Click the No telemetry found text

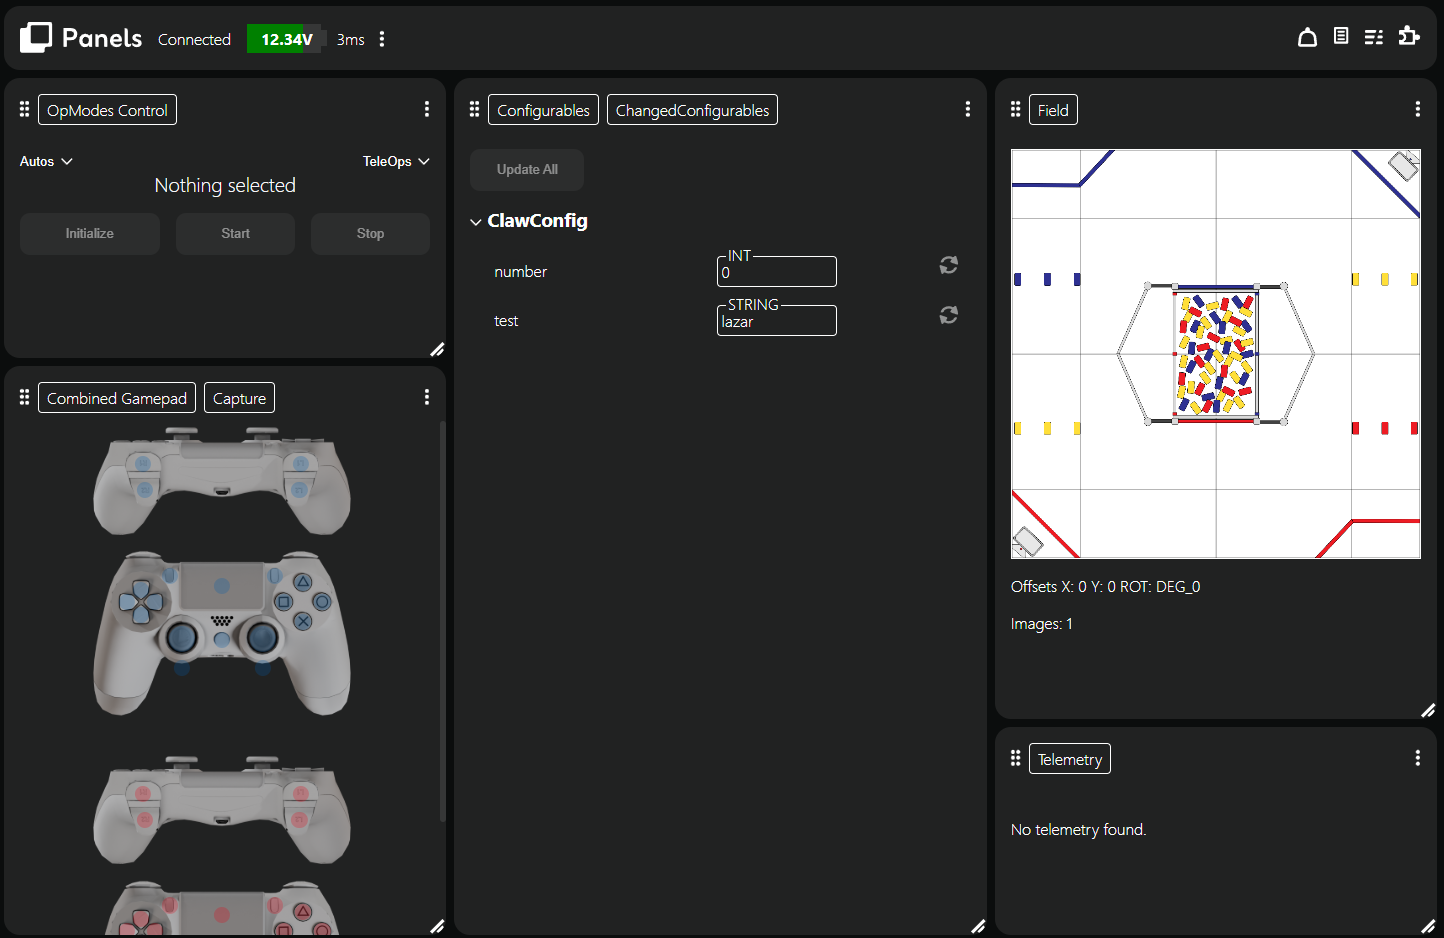click(x=1078, y=830)
